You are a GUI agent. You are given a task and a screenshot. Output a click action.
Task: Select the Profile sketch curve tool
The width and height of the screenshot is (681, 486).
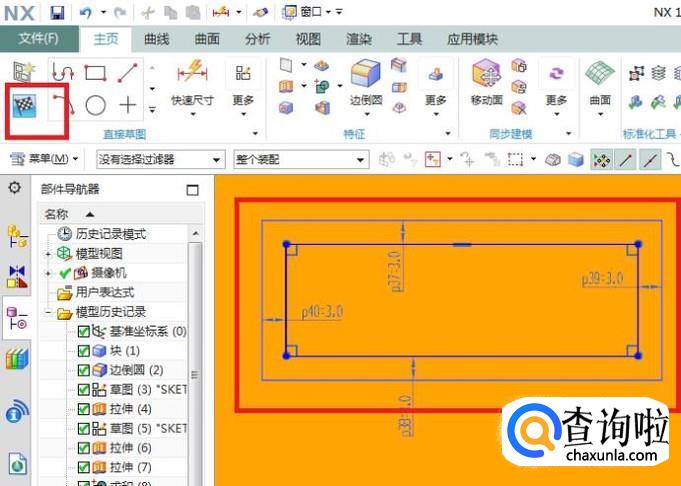pos(63,72)
